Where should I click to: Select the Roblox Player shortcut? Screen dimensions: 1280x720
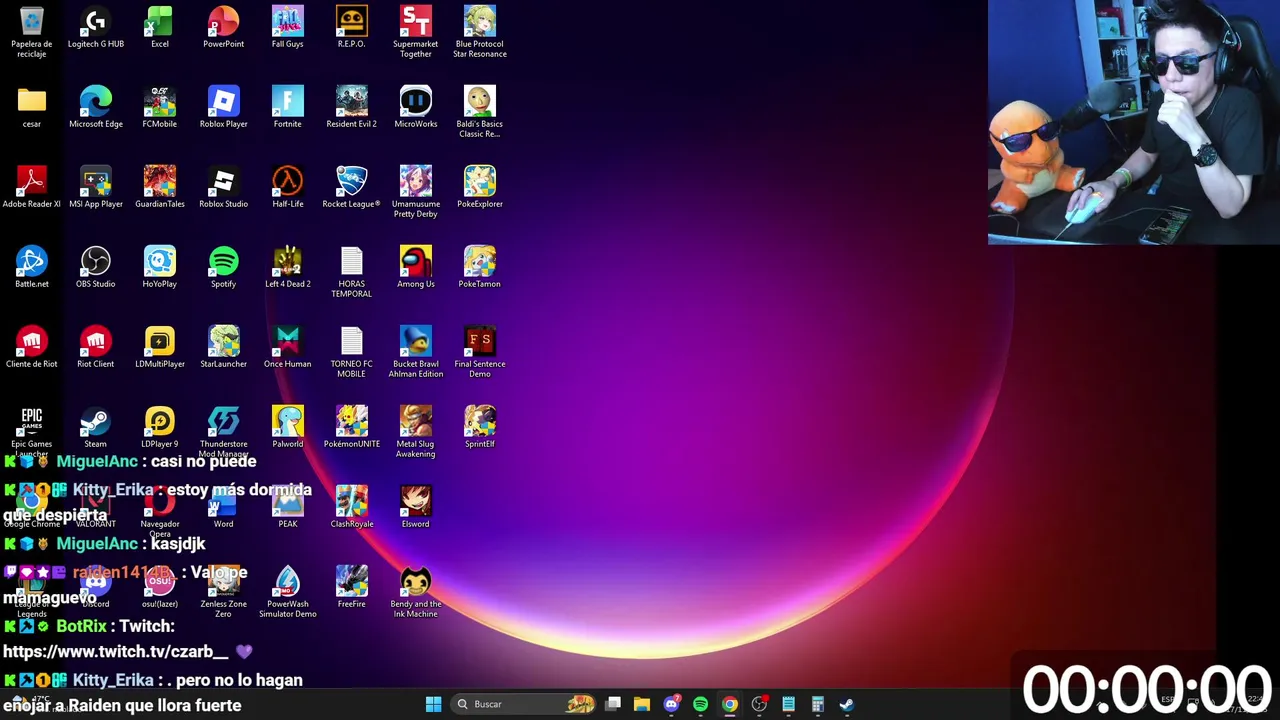tap(223, 108)
